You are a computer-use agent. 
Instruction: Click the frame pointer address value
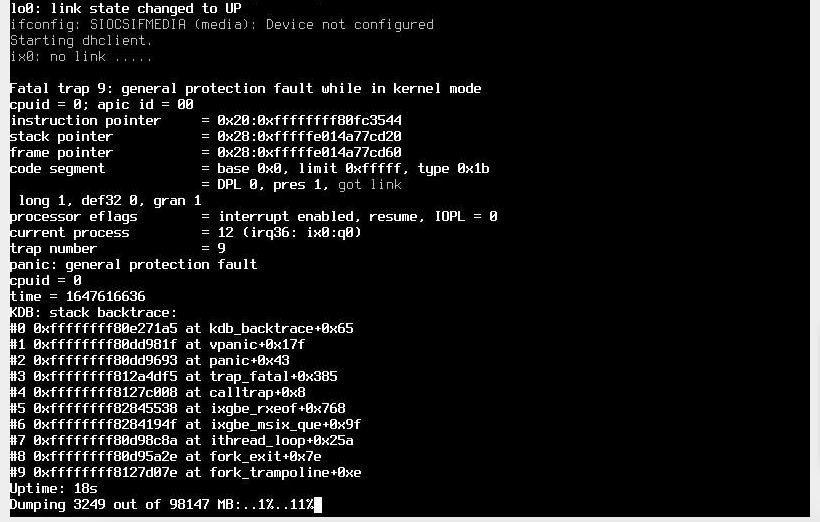pyautogui.click(x=309, y=152)
